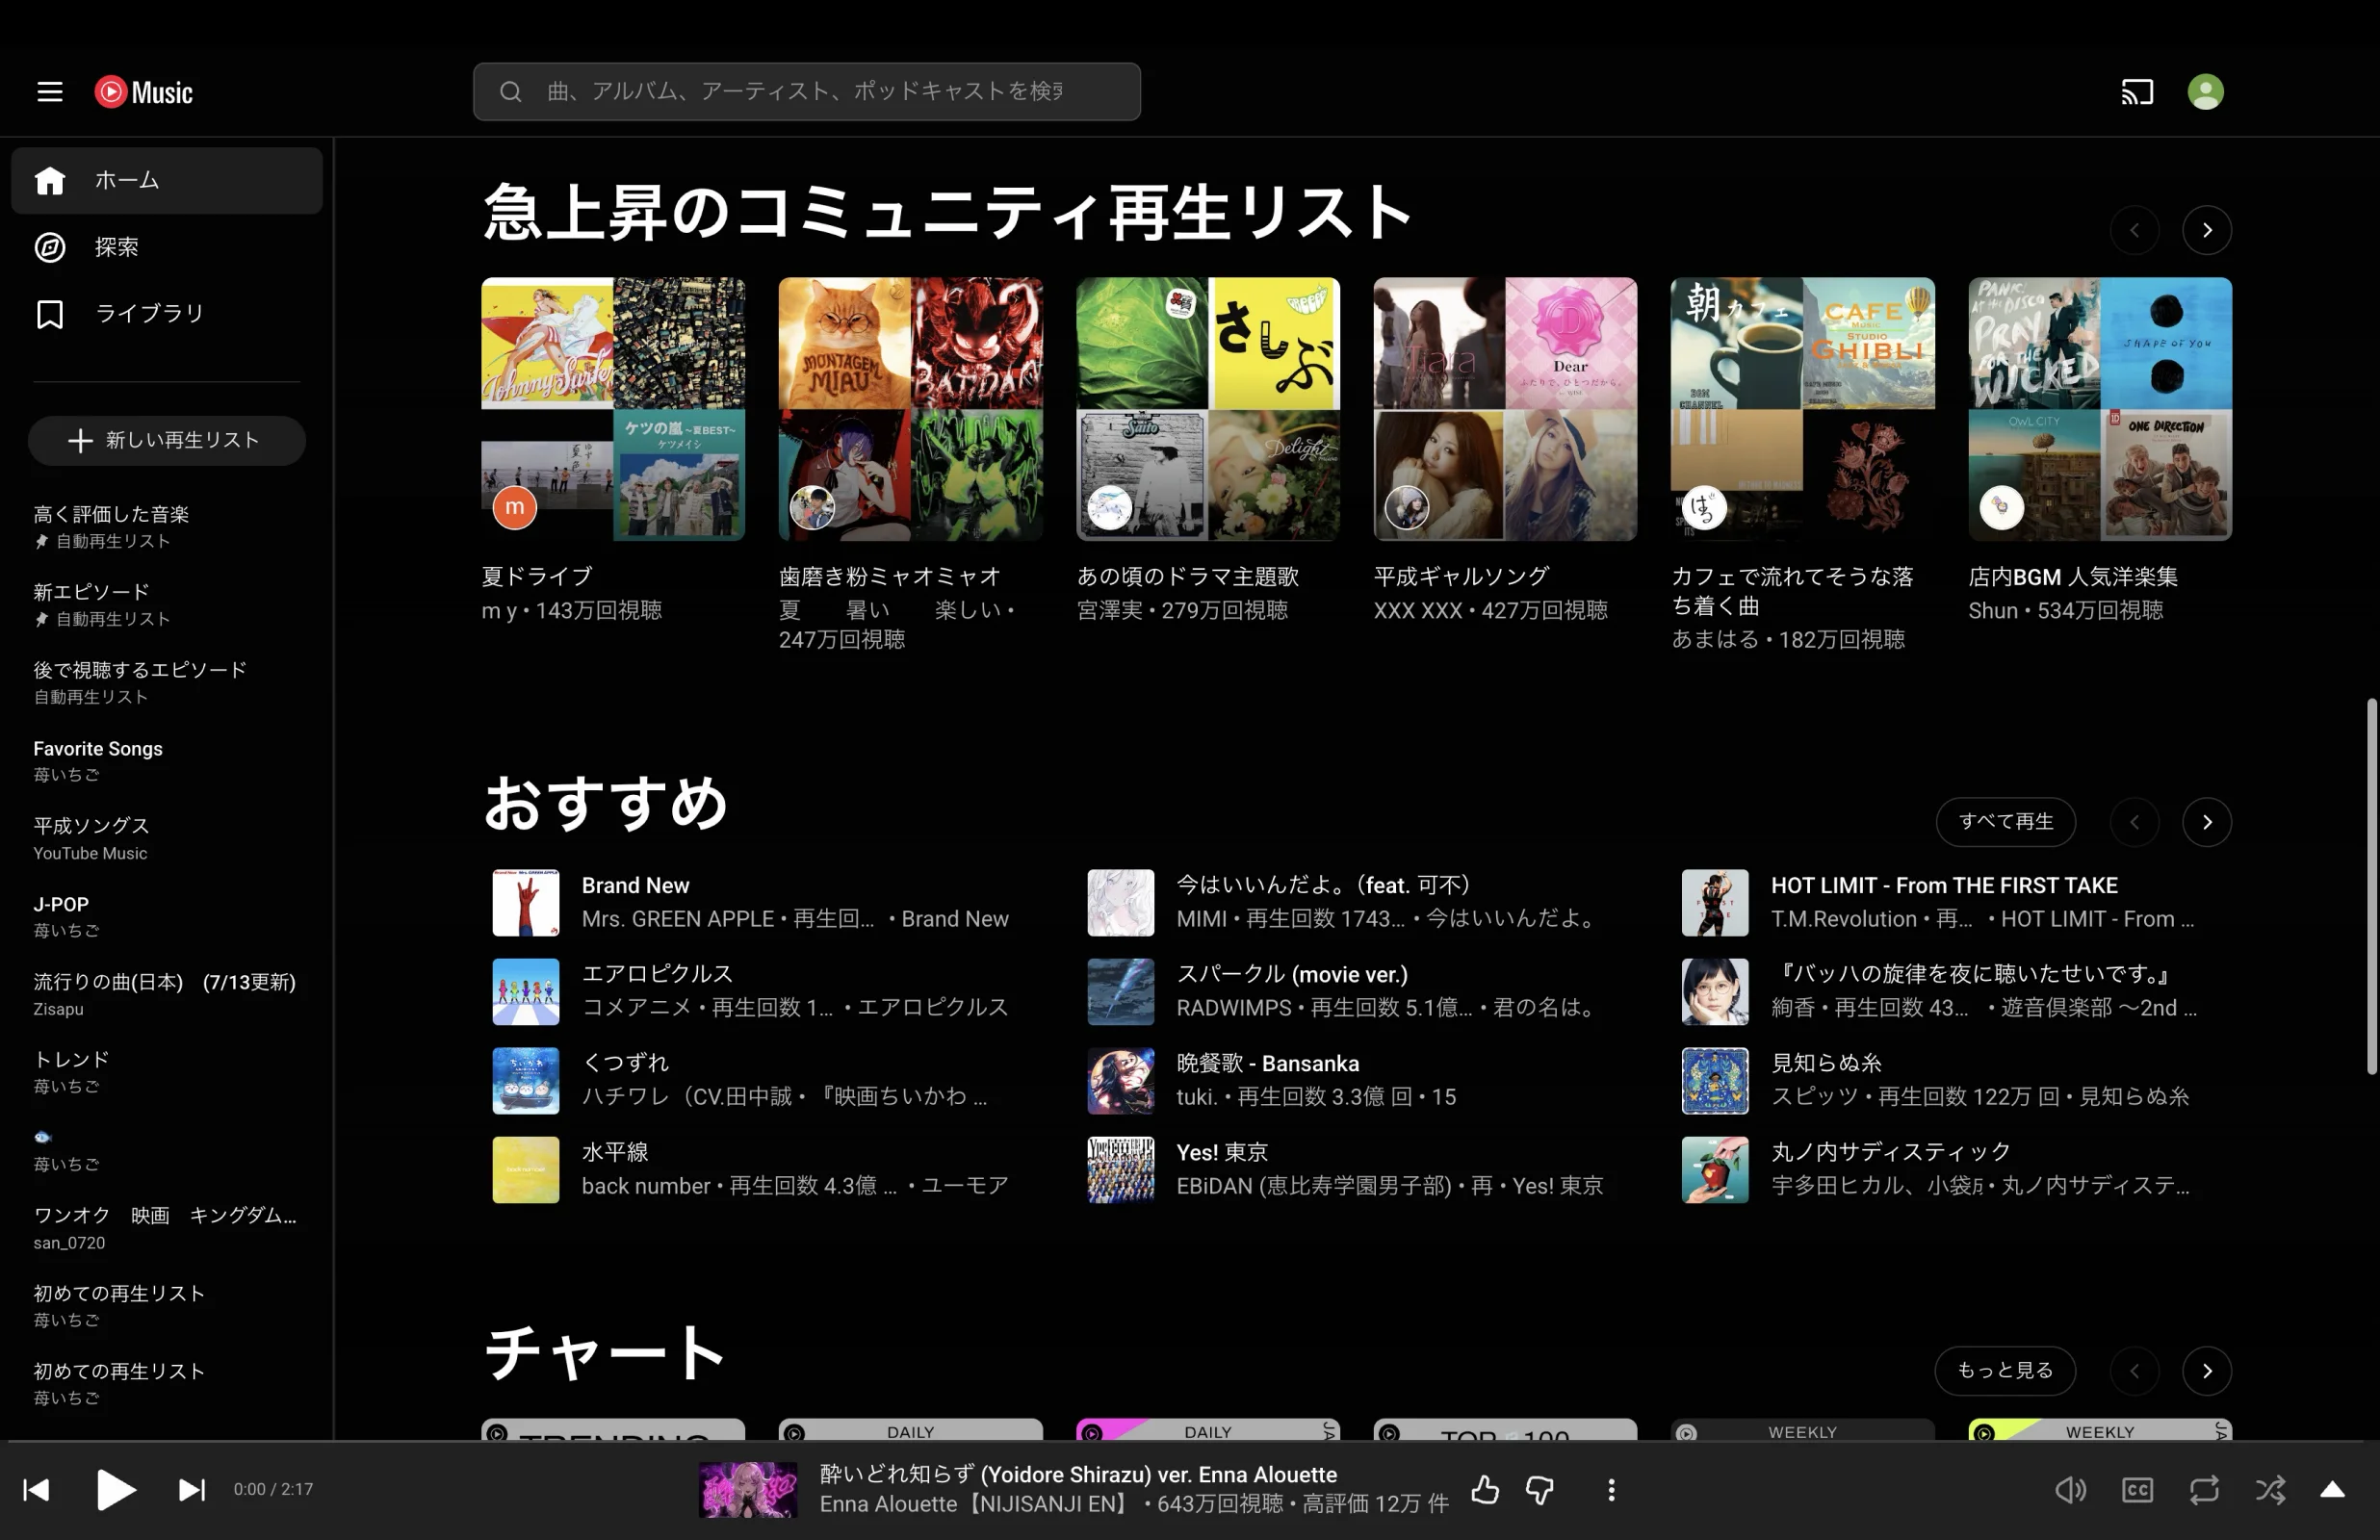Show previous charts with the left chevron

(x=2134, y=1371)
